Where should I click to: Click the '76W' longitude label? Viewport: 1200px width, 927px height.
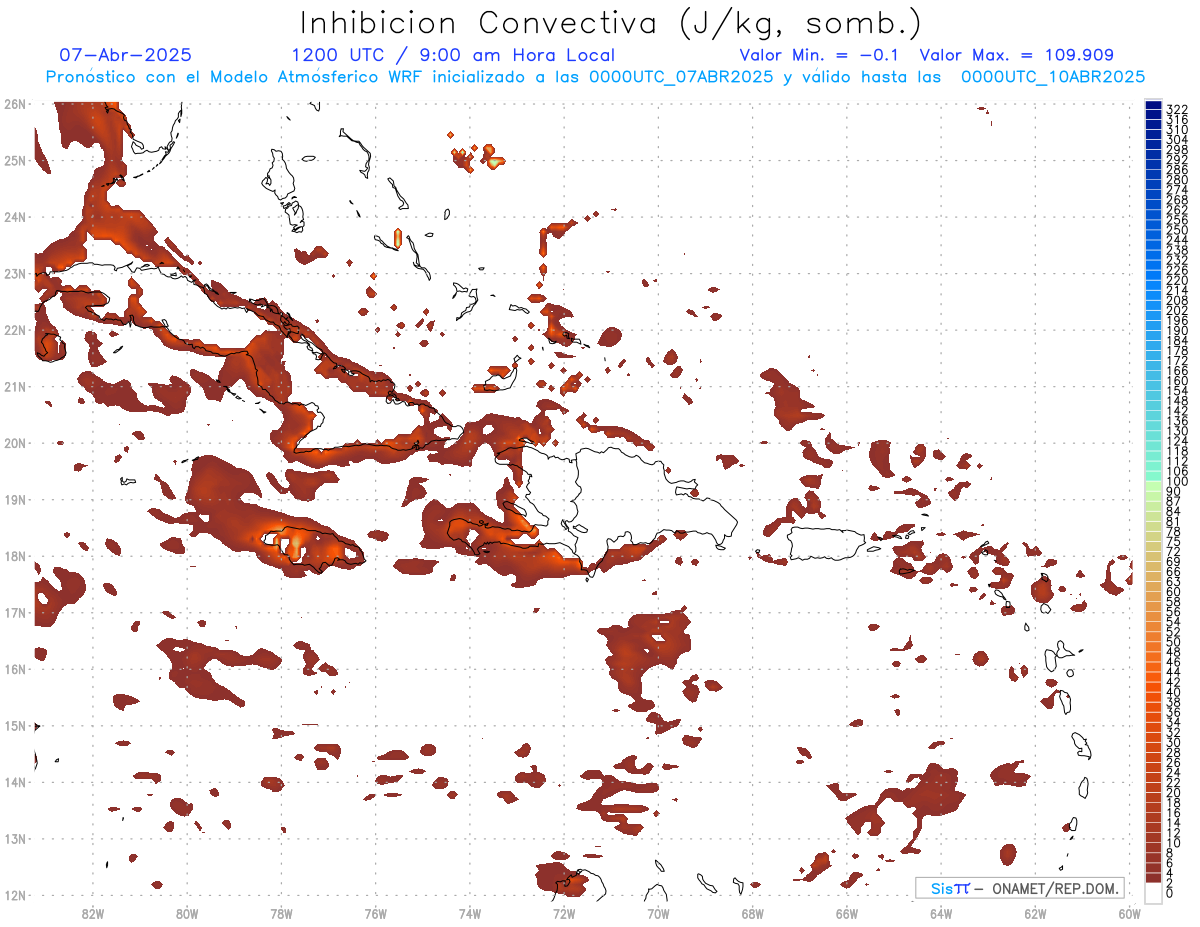375,912
